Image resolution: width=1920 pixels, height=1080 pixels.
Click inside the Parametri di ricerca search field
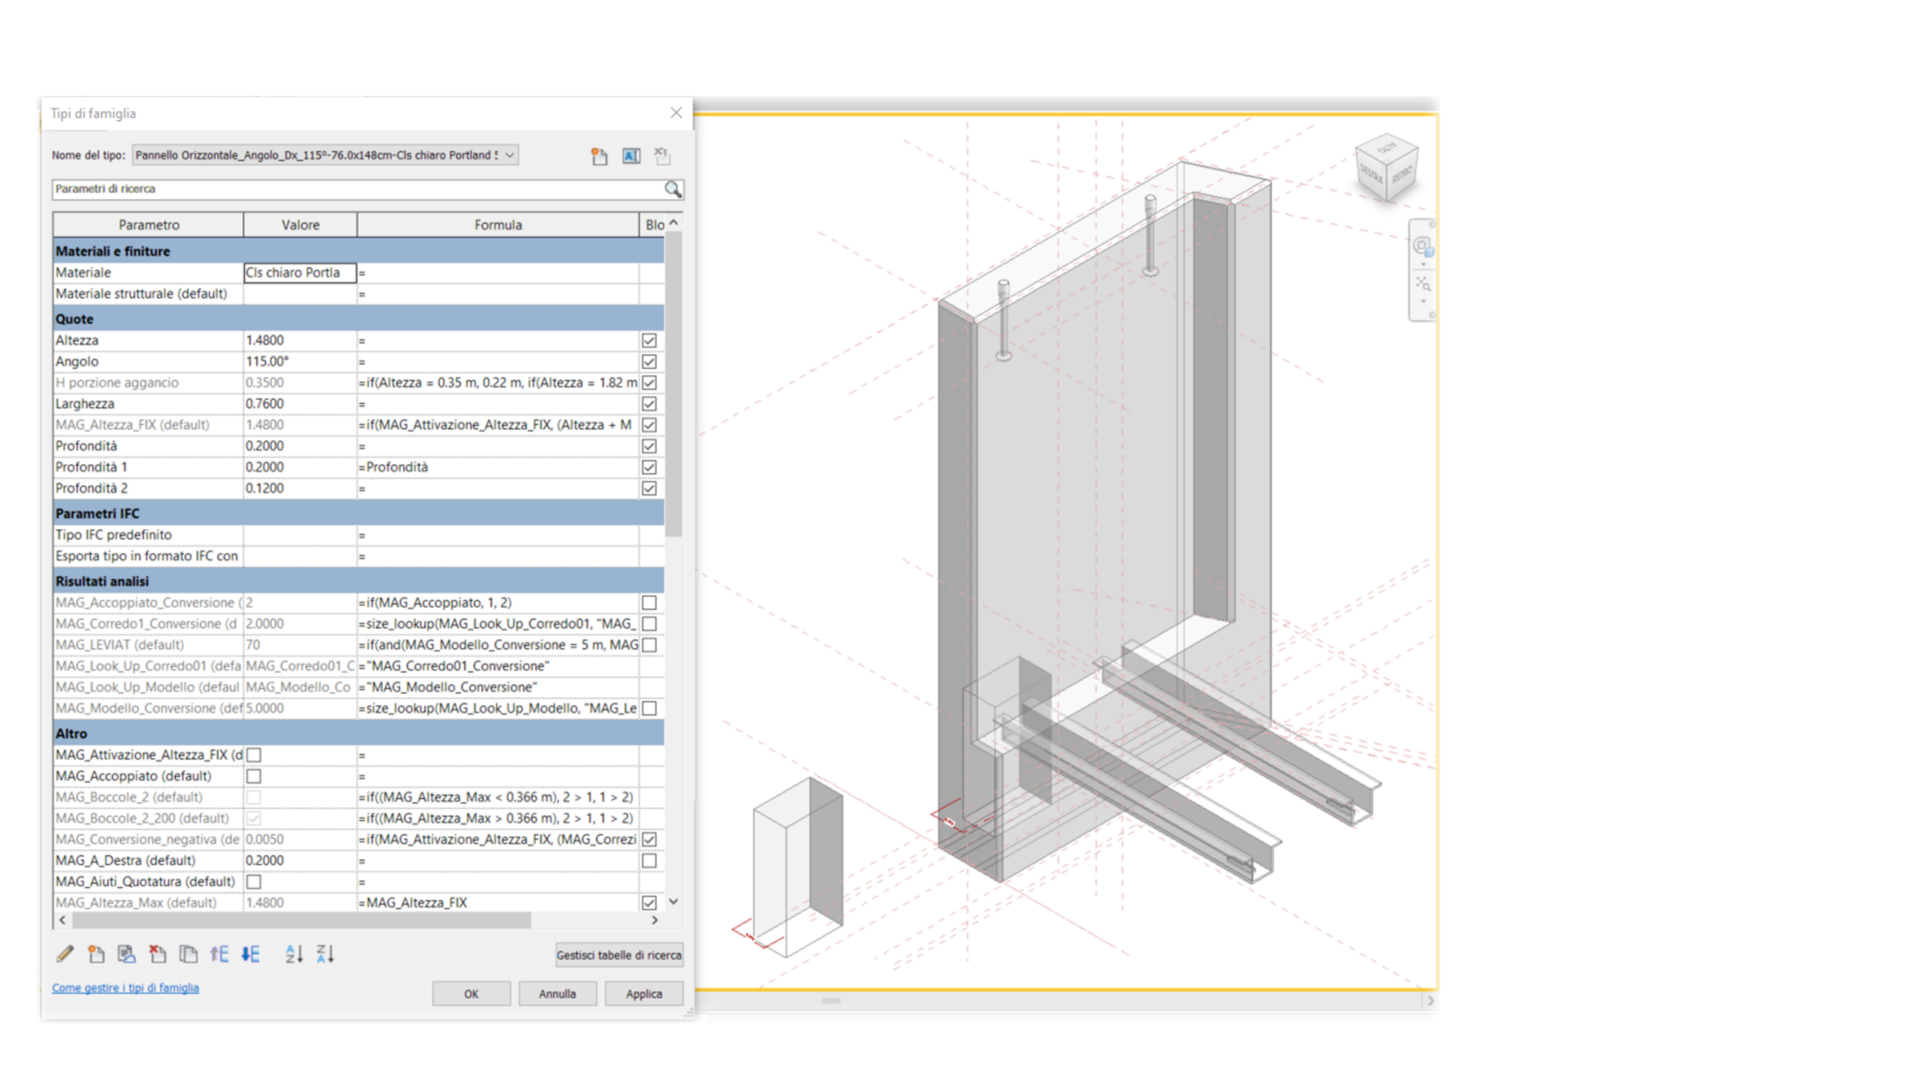[x=350, y=190]
